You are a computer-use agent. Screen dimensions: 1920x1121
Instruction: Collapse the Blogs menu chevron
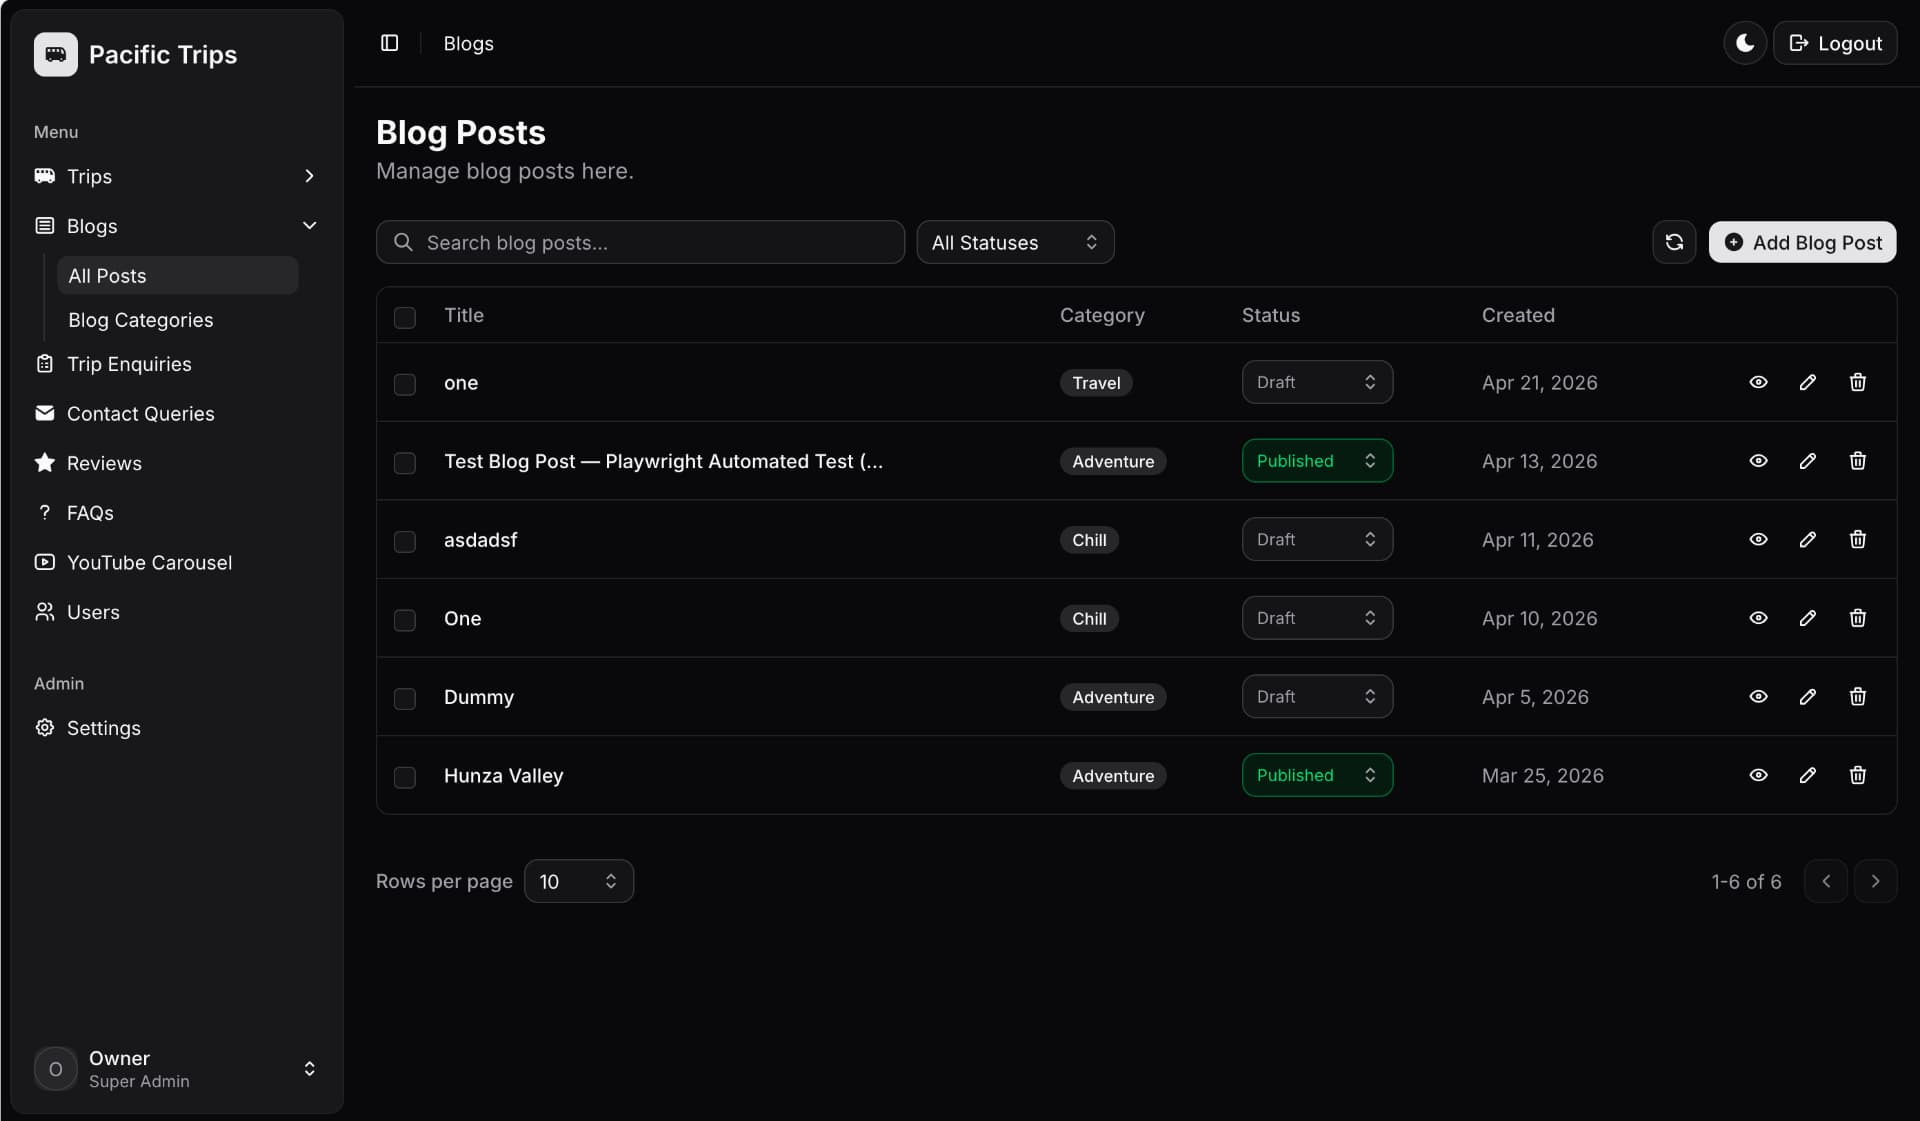point(309,226)
